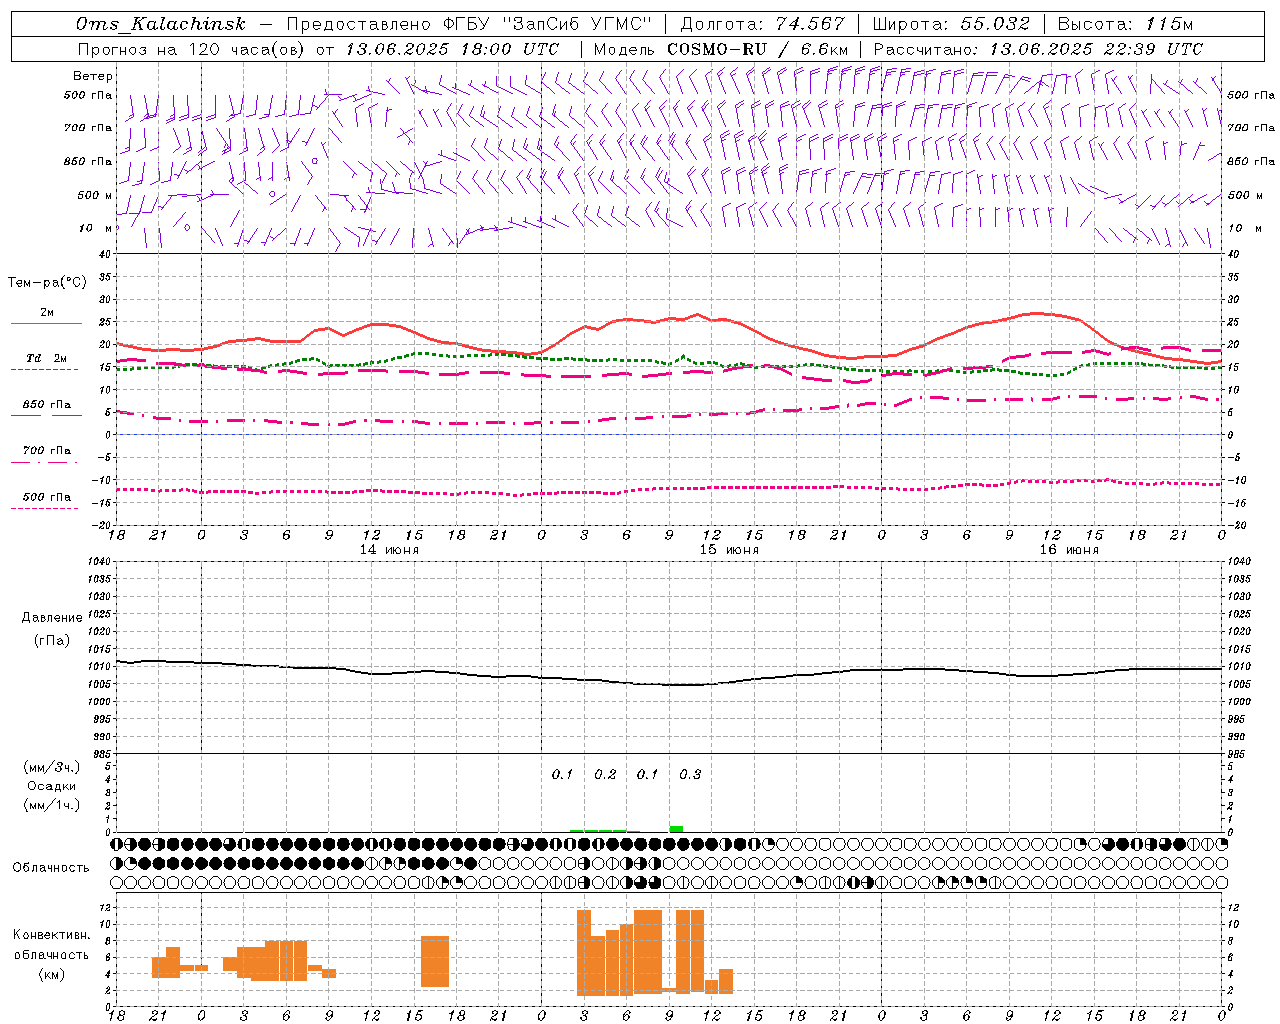
Task: Click the (мм/3ч.) precipitation unit label
Action: 52,767
